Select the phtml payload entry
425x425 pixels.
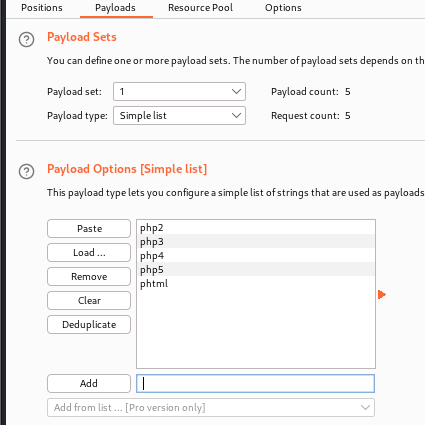[x=256, y=284]
